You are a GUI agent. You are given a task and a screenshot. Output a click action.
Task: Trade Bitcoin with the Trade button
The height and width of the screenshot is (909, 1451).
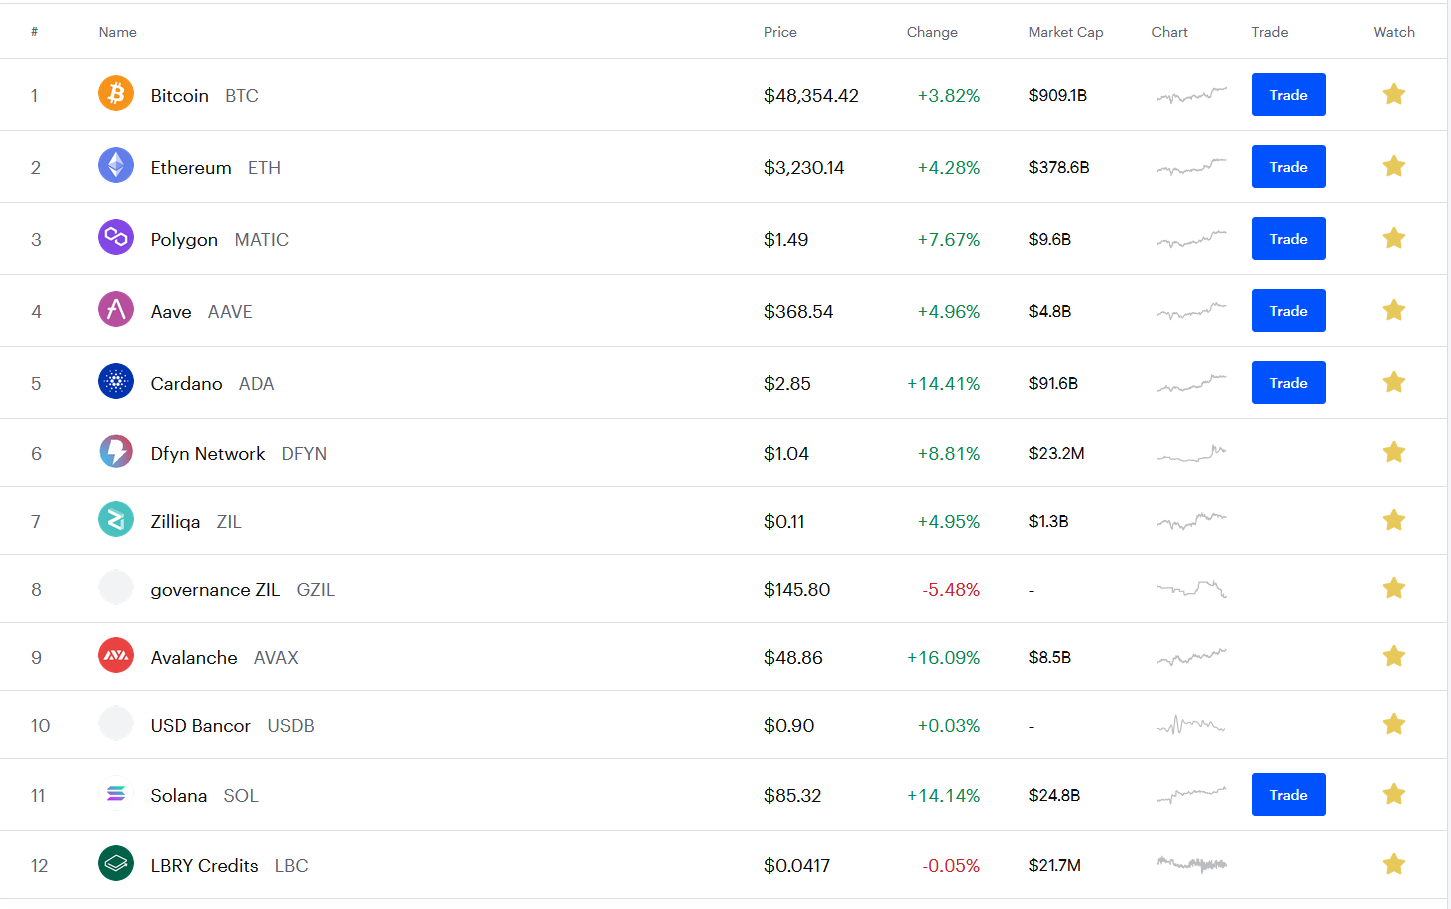tap(1289, 95)
